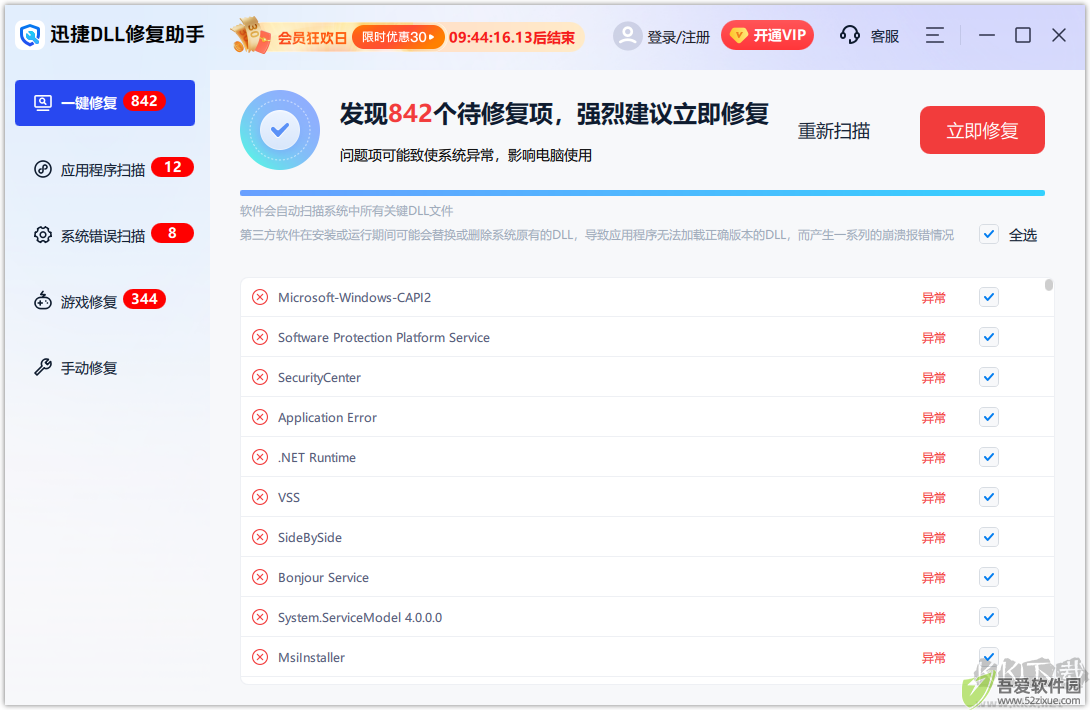
Task: Click the 限时优惠30 promo button
Action: click(x=398, y=37)
